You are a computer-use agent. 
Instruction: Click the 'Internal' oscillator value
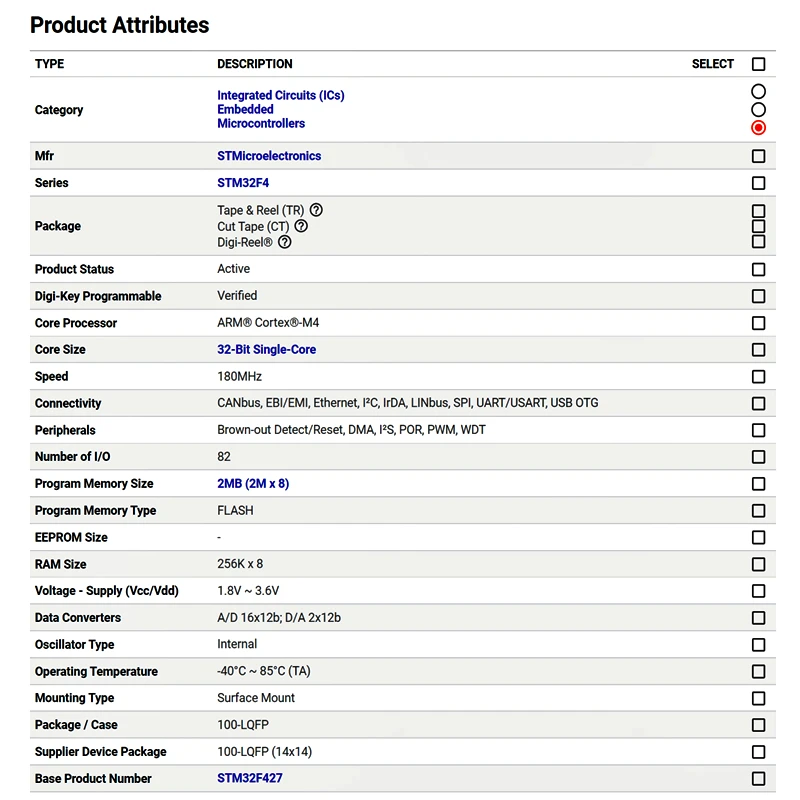coord(237,644)
